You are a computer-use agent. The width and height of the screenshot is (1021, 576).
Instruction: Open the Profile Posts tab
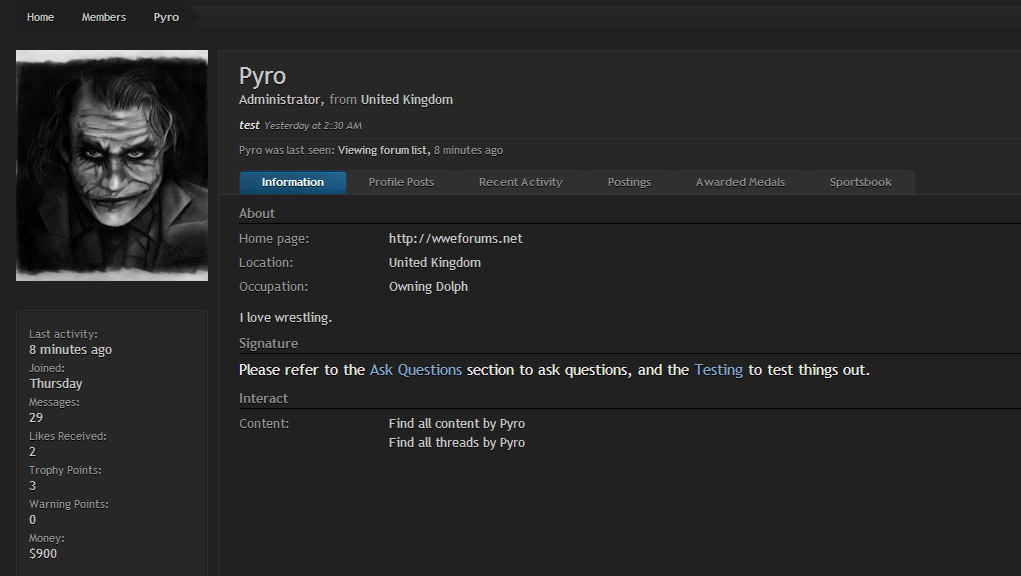[x=401, y=182]
